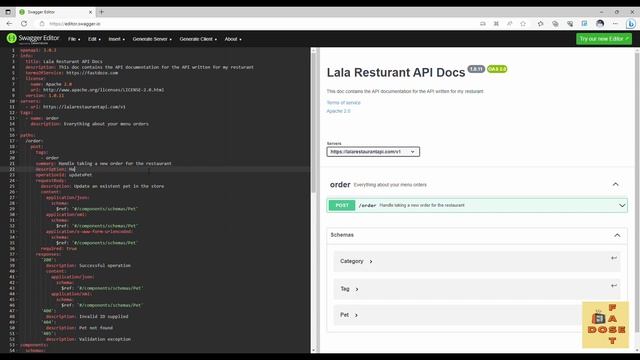640x360 pixels.
Task: Open the Generate Client menu
Action: [x=198, y=39]
